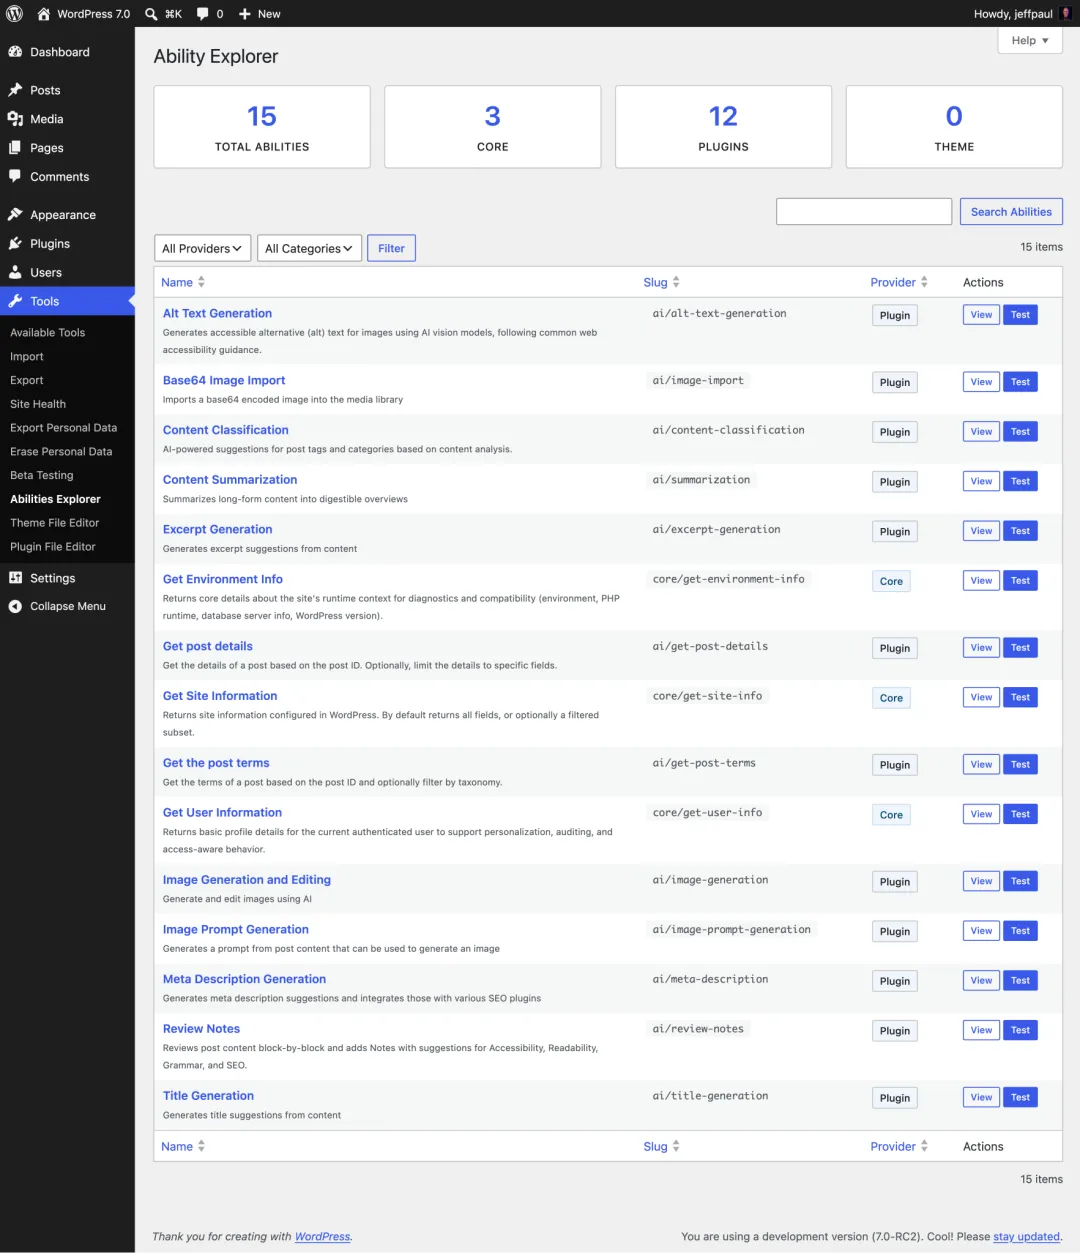
Task: Click the Collapse Menu arrow icon
Action: coord(15,606)
